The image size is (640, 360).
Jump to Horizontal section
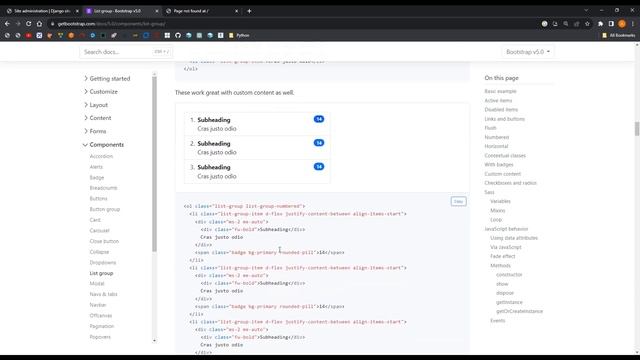496,146
